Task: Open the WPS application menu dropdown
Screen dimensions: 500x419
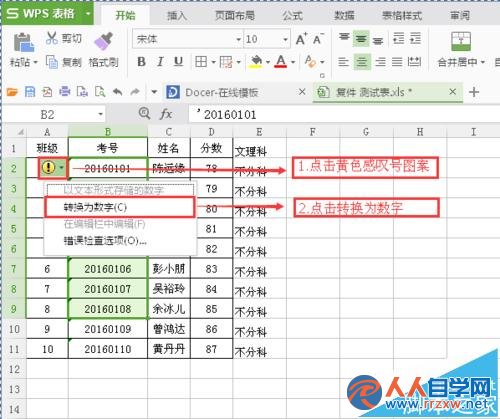Action: (x=88, y=14)
